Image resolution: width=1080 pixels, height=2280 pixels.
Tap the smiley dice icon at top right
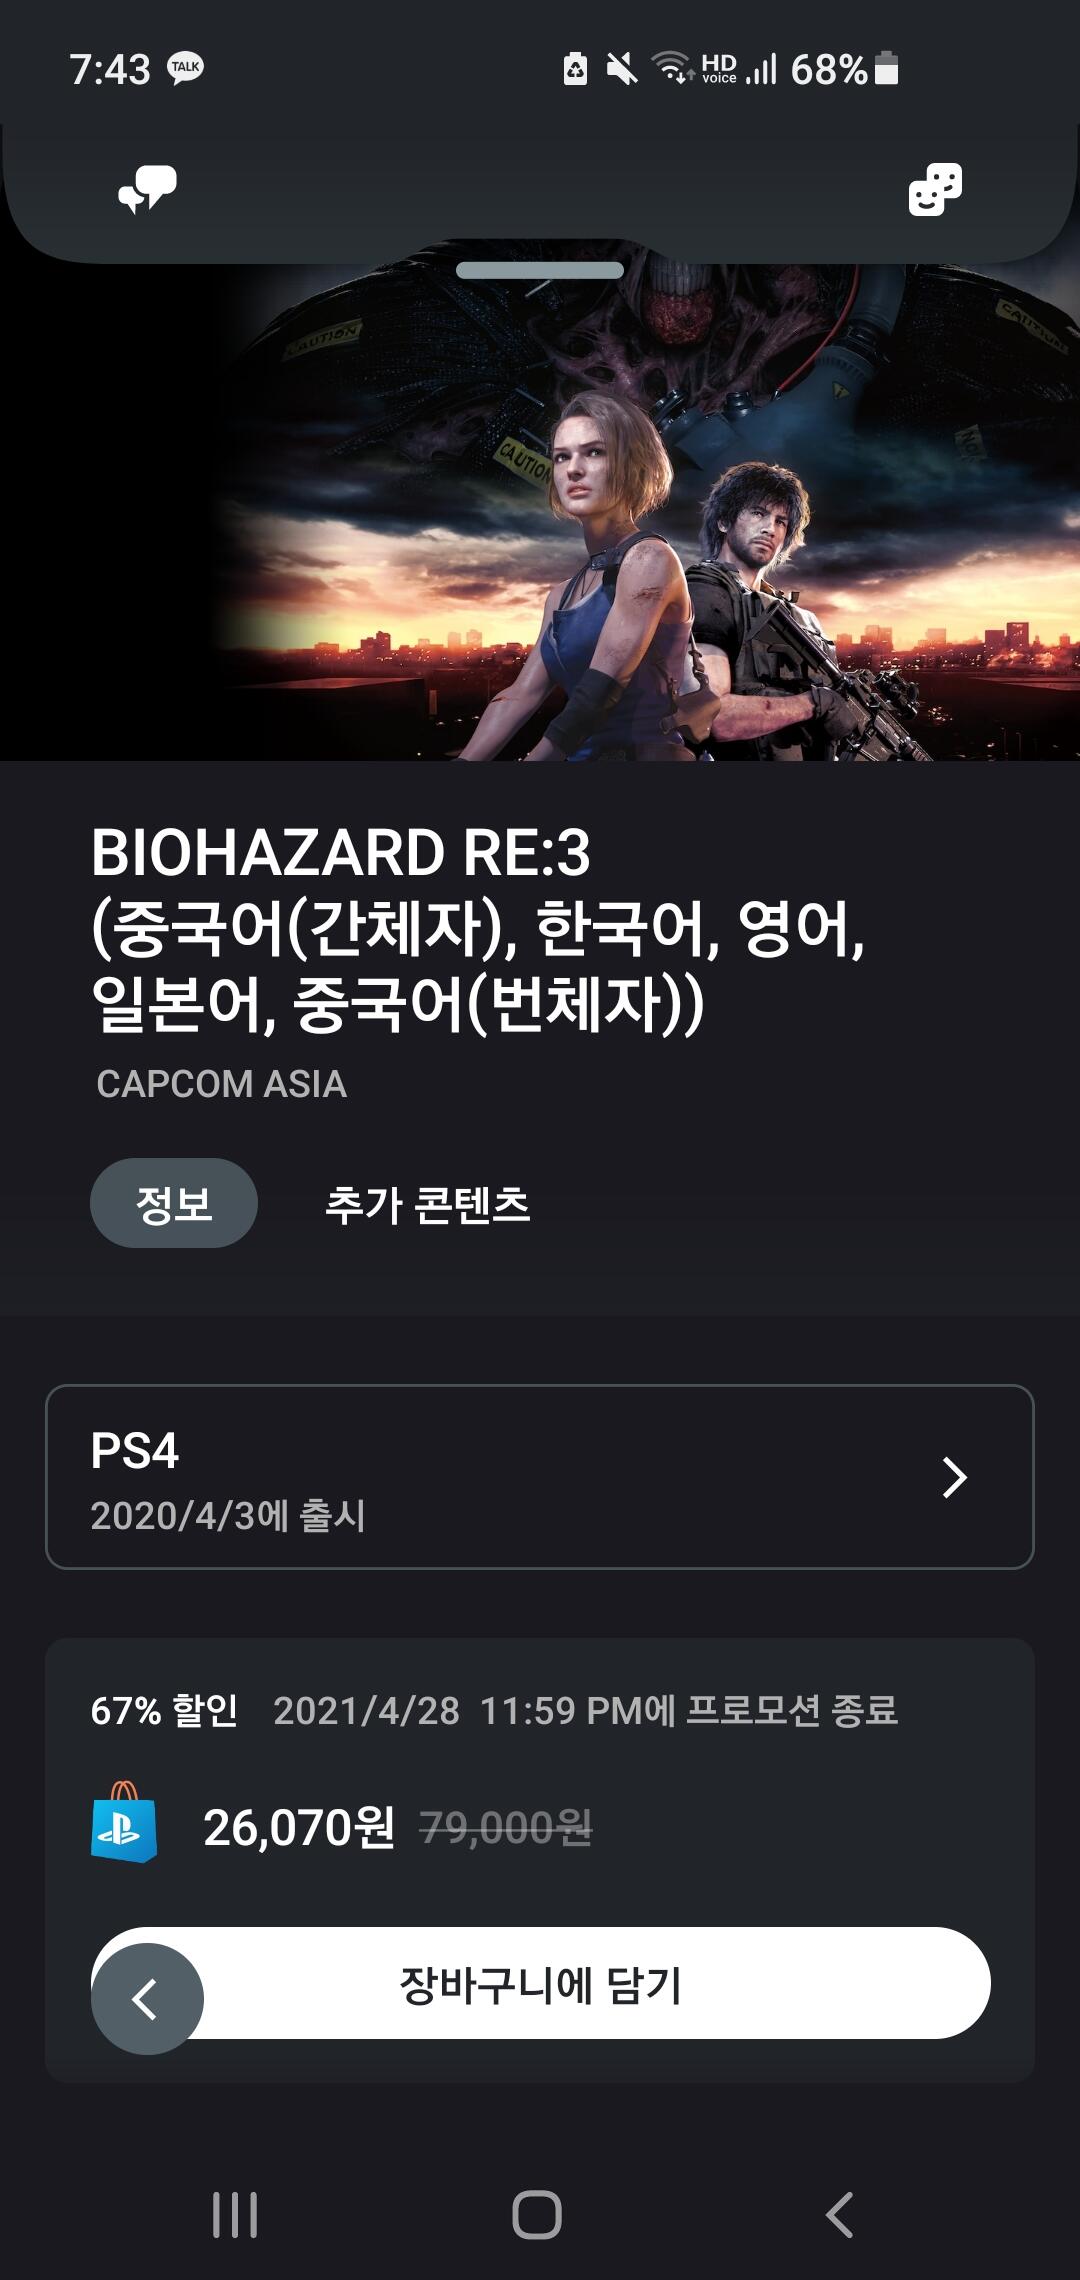pyautogui.click(x=935, y=189)
